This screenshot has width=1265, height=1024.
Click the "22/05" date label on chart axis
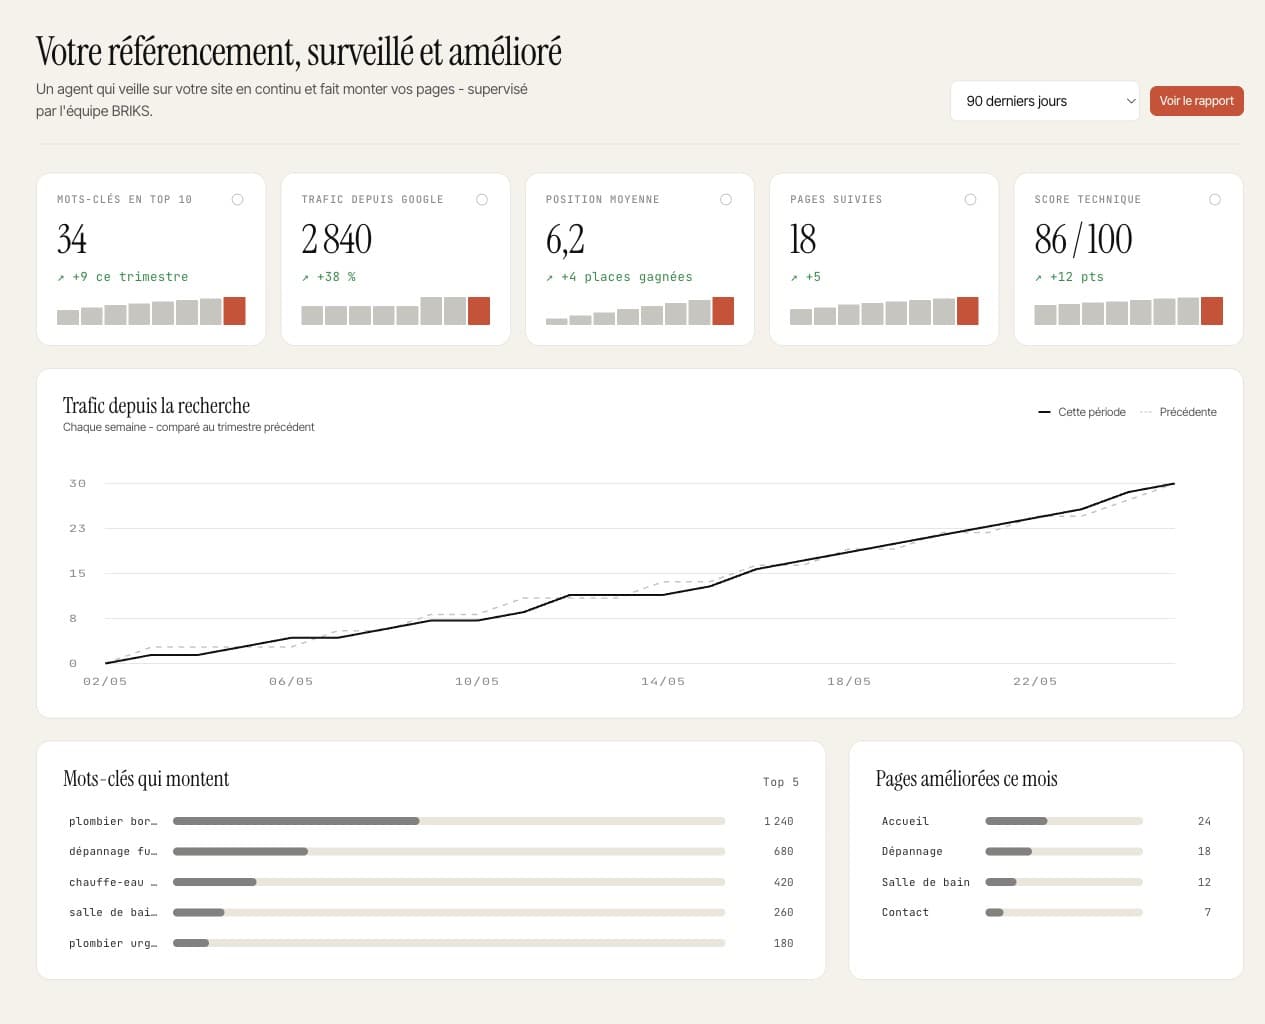coord(1035,682)
